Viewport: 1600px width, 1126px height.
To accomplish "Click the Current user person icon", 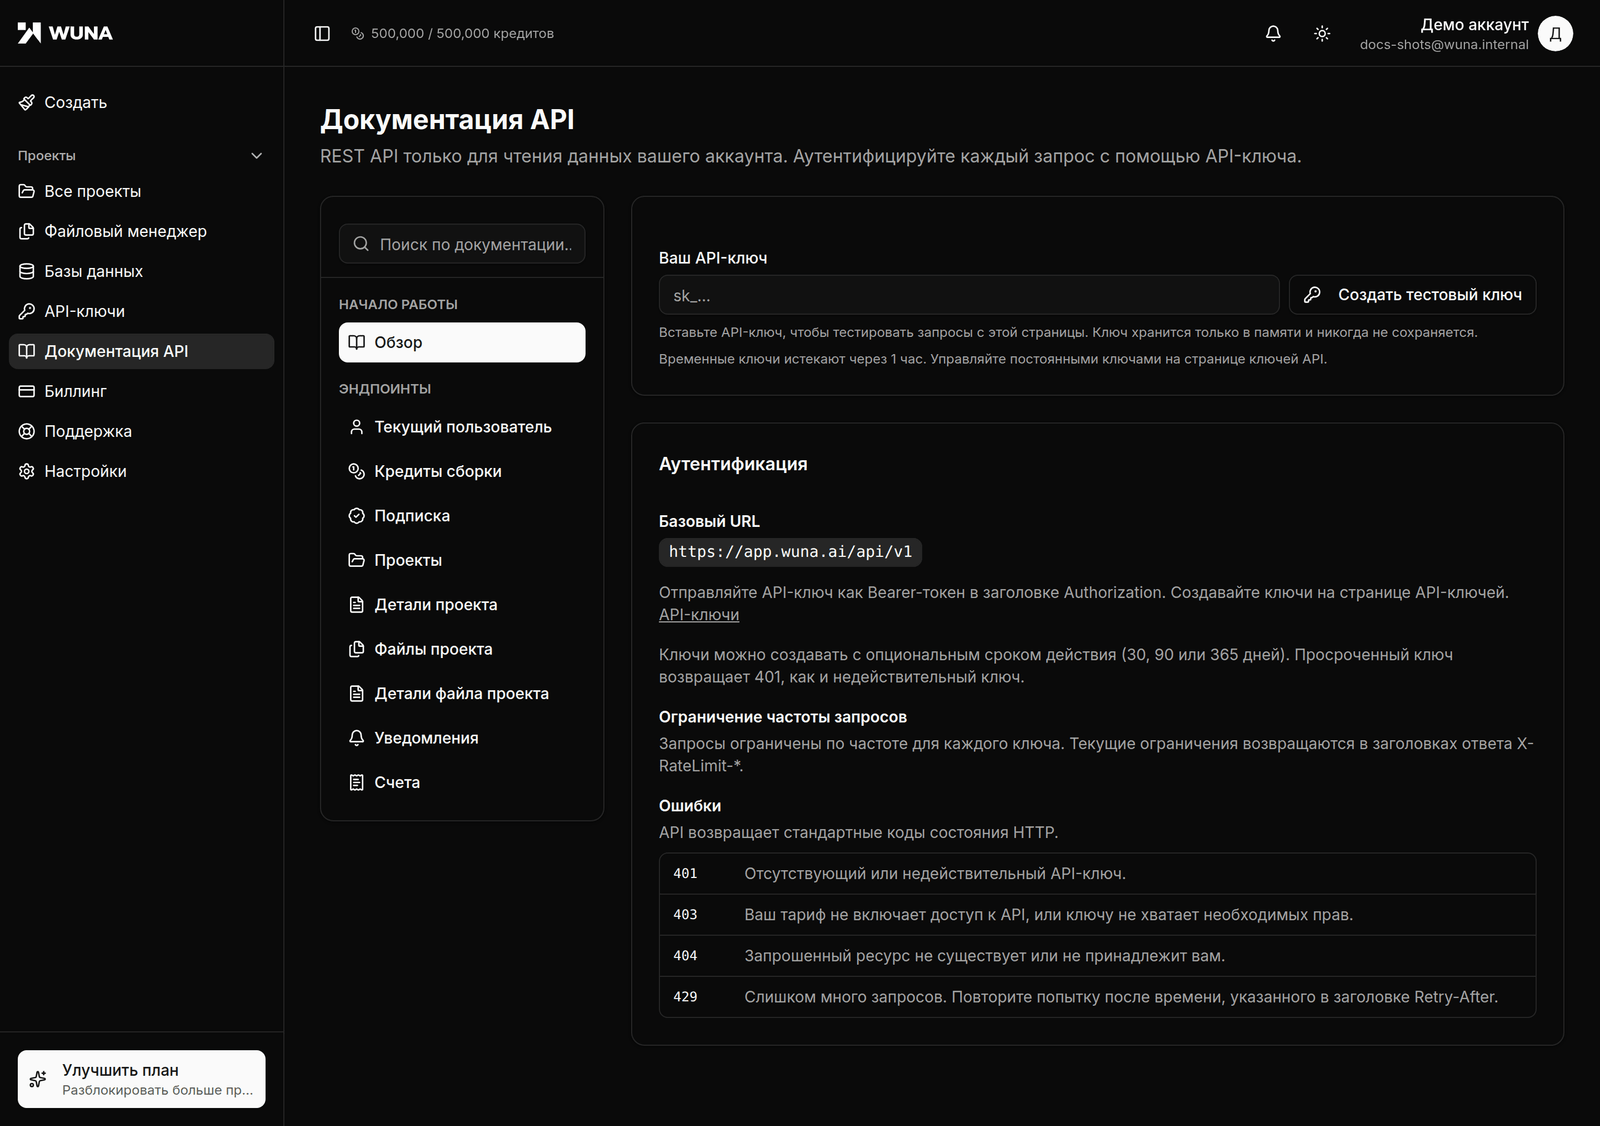I will pos(356,427).
